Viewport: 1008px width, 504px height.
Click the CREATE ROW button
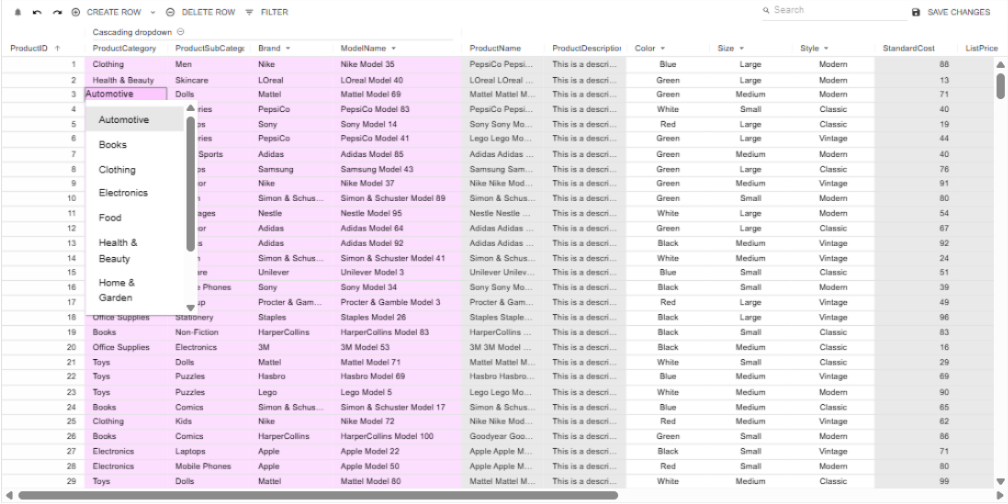coord(107,12)
